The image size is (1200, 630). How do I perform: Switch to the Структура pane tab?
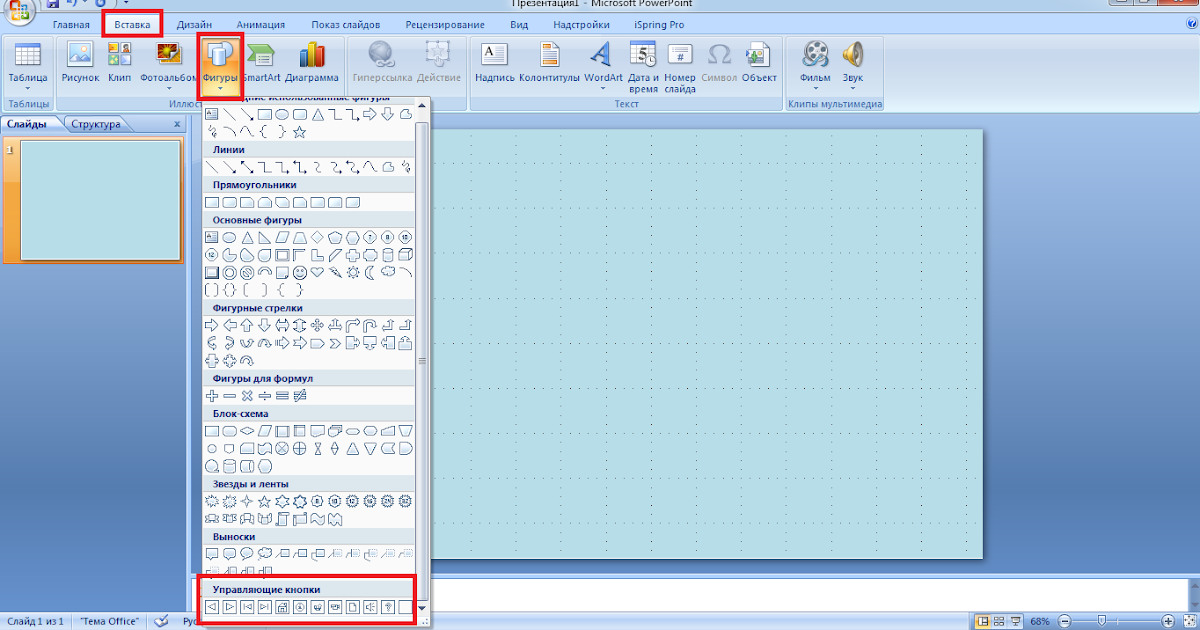coord(96,124)
